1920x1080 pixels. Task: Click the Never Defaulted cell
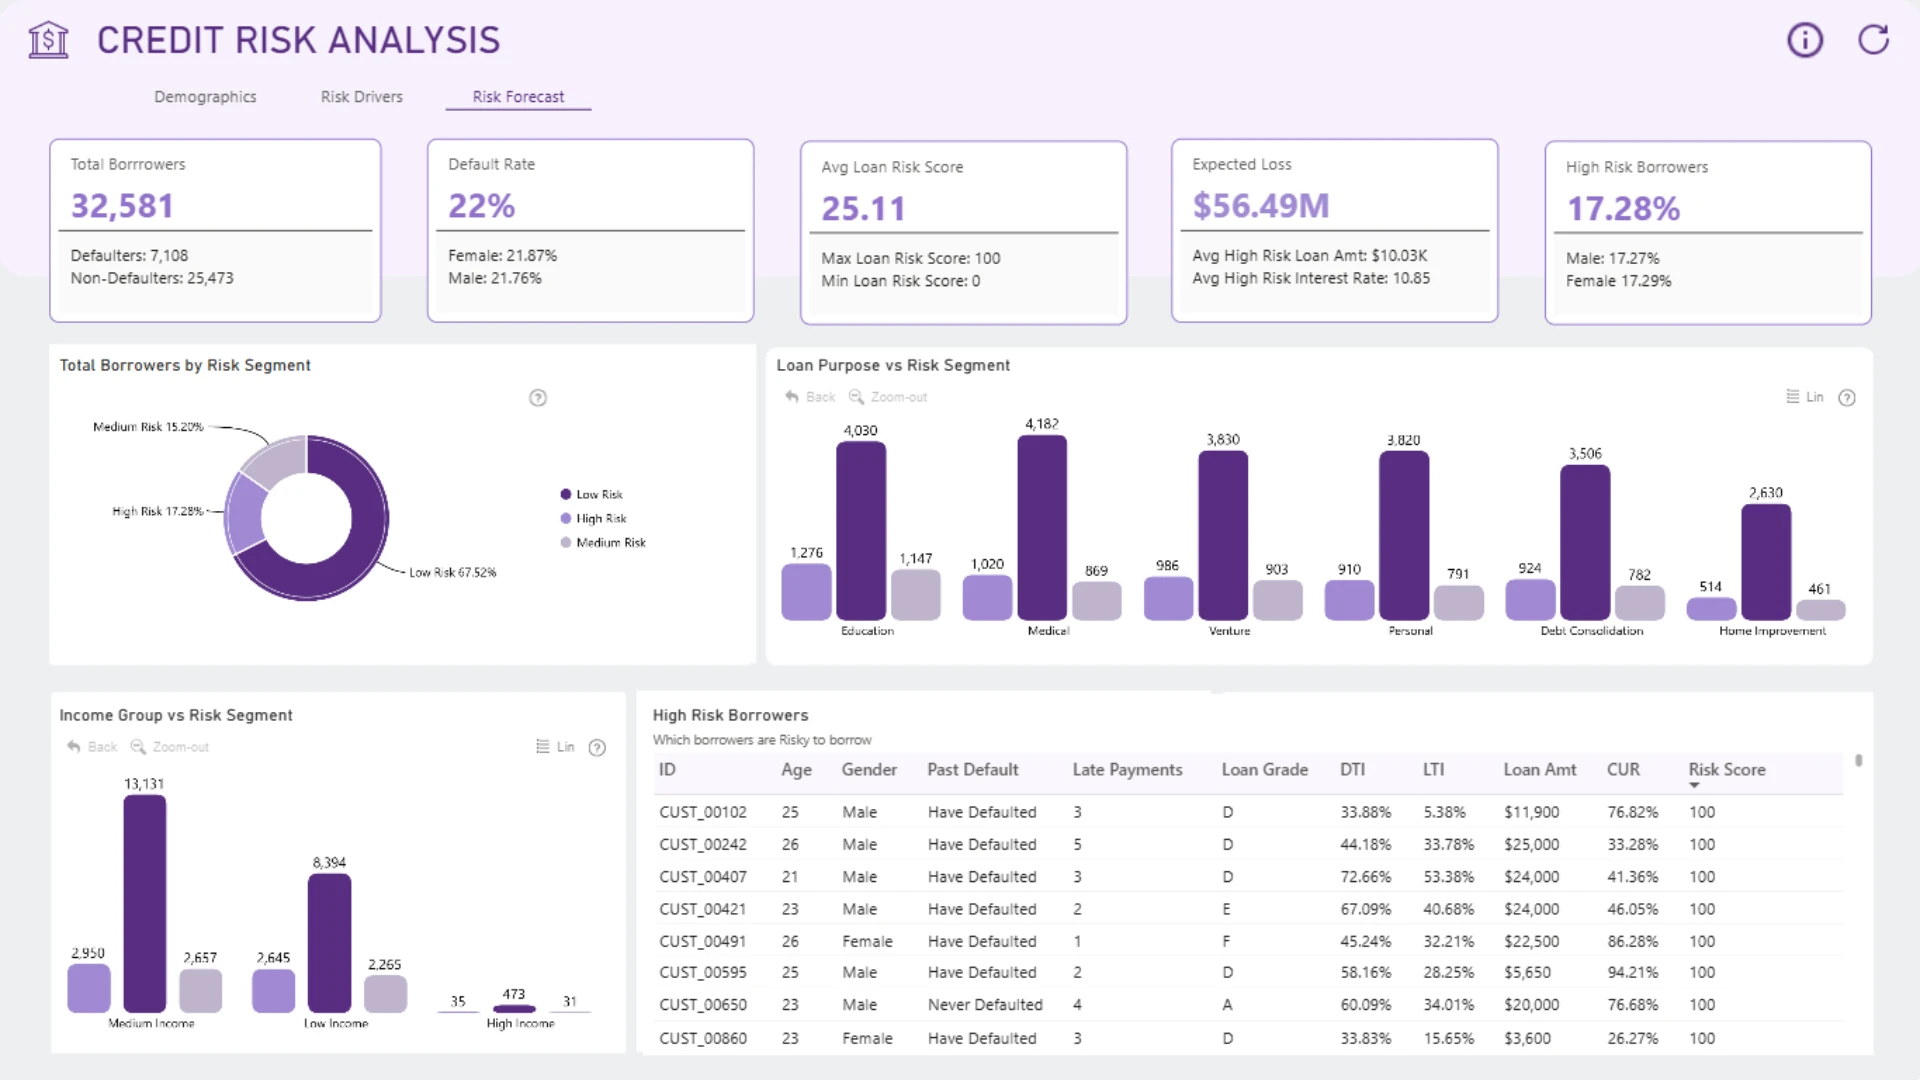point(985,1004)
